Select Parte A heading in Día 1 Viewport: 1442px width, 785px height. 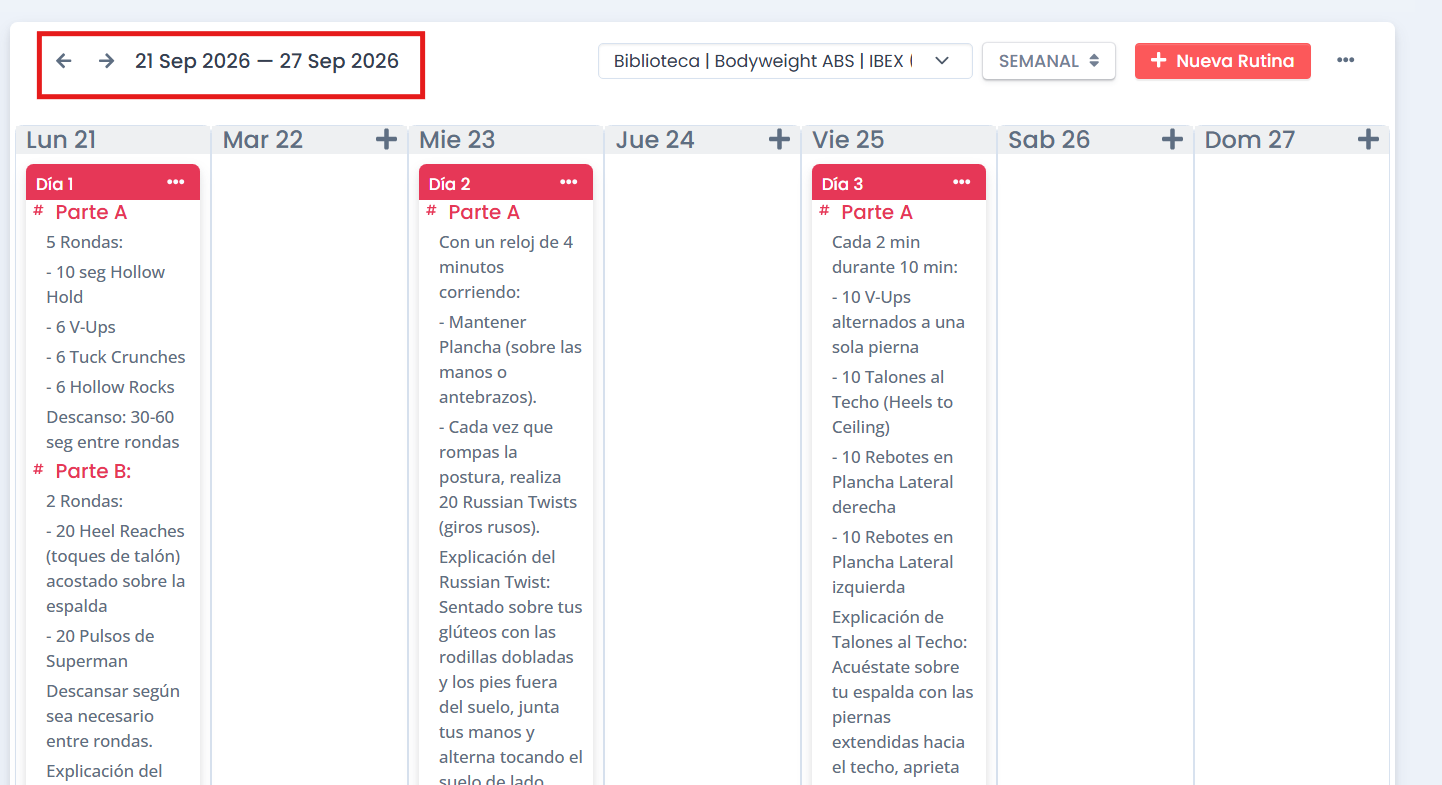tap(91, 212)
